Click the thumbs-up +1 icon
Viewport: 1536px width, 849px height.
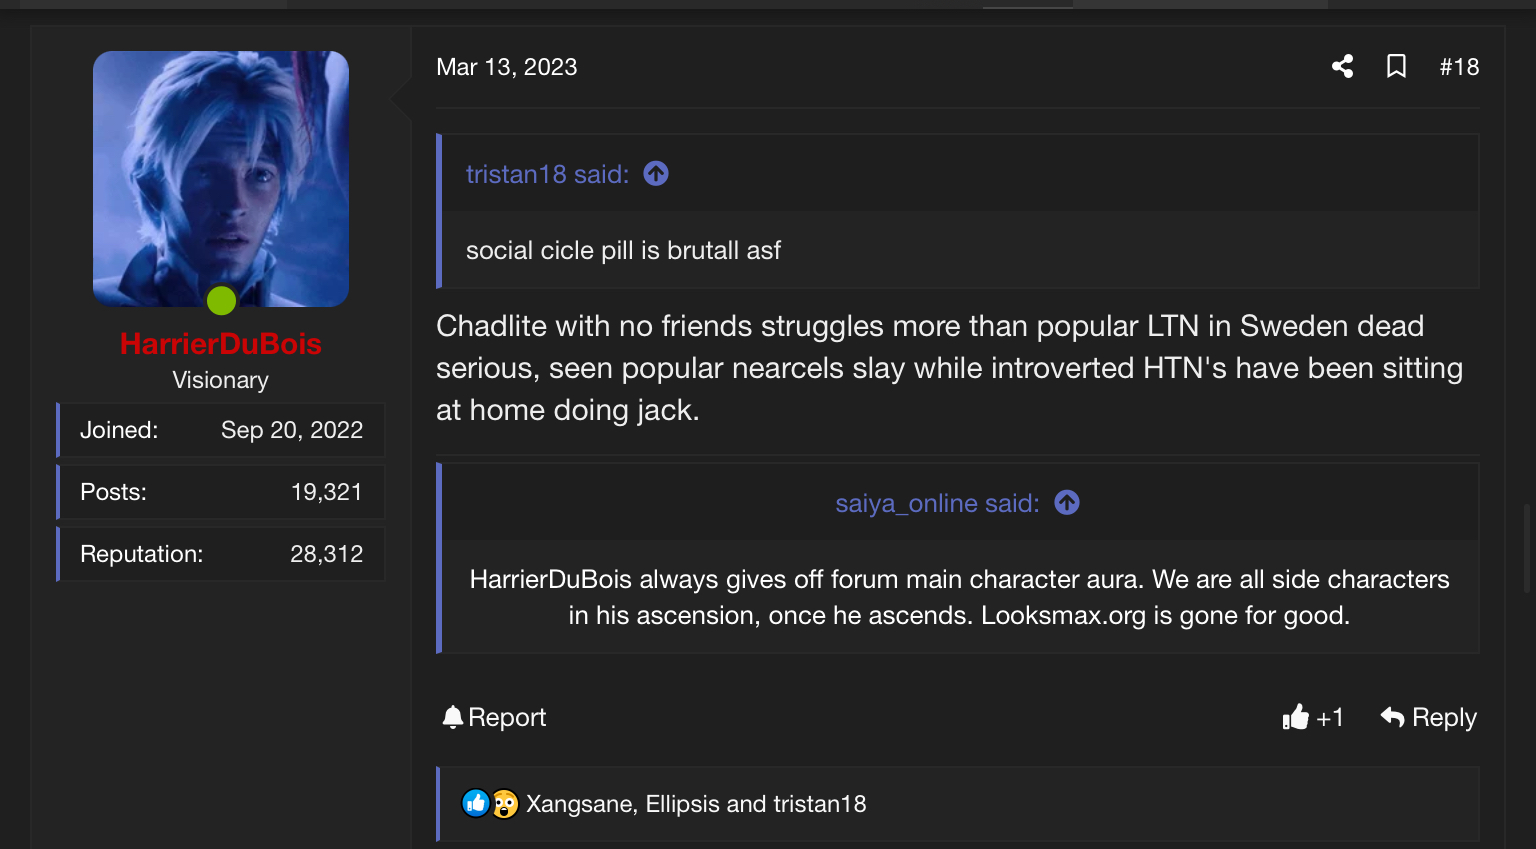[x=1296, y=717]
